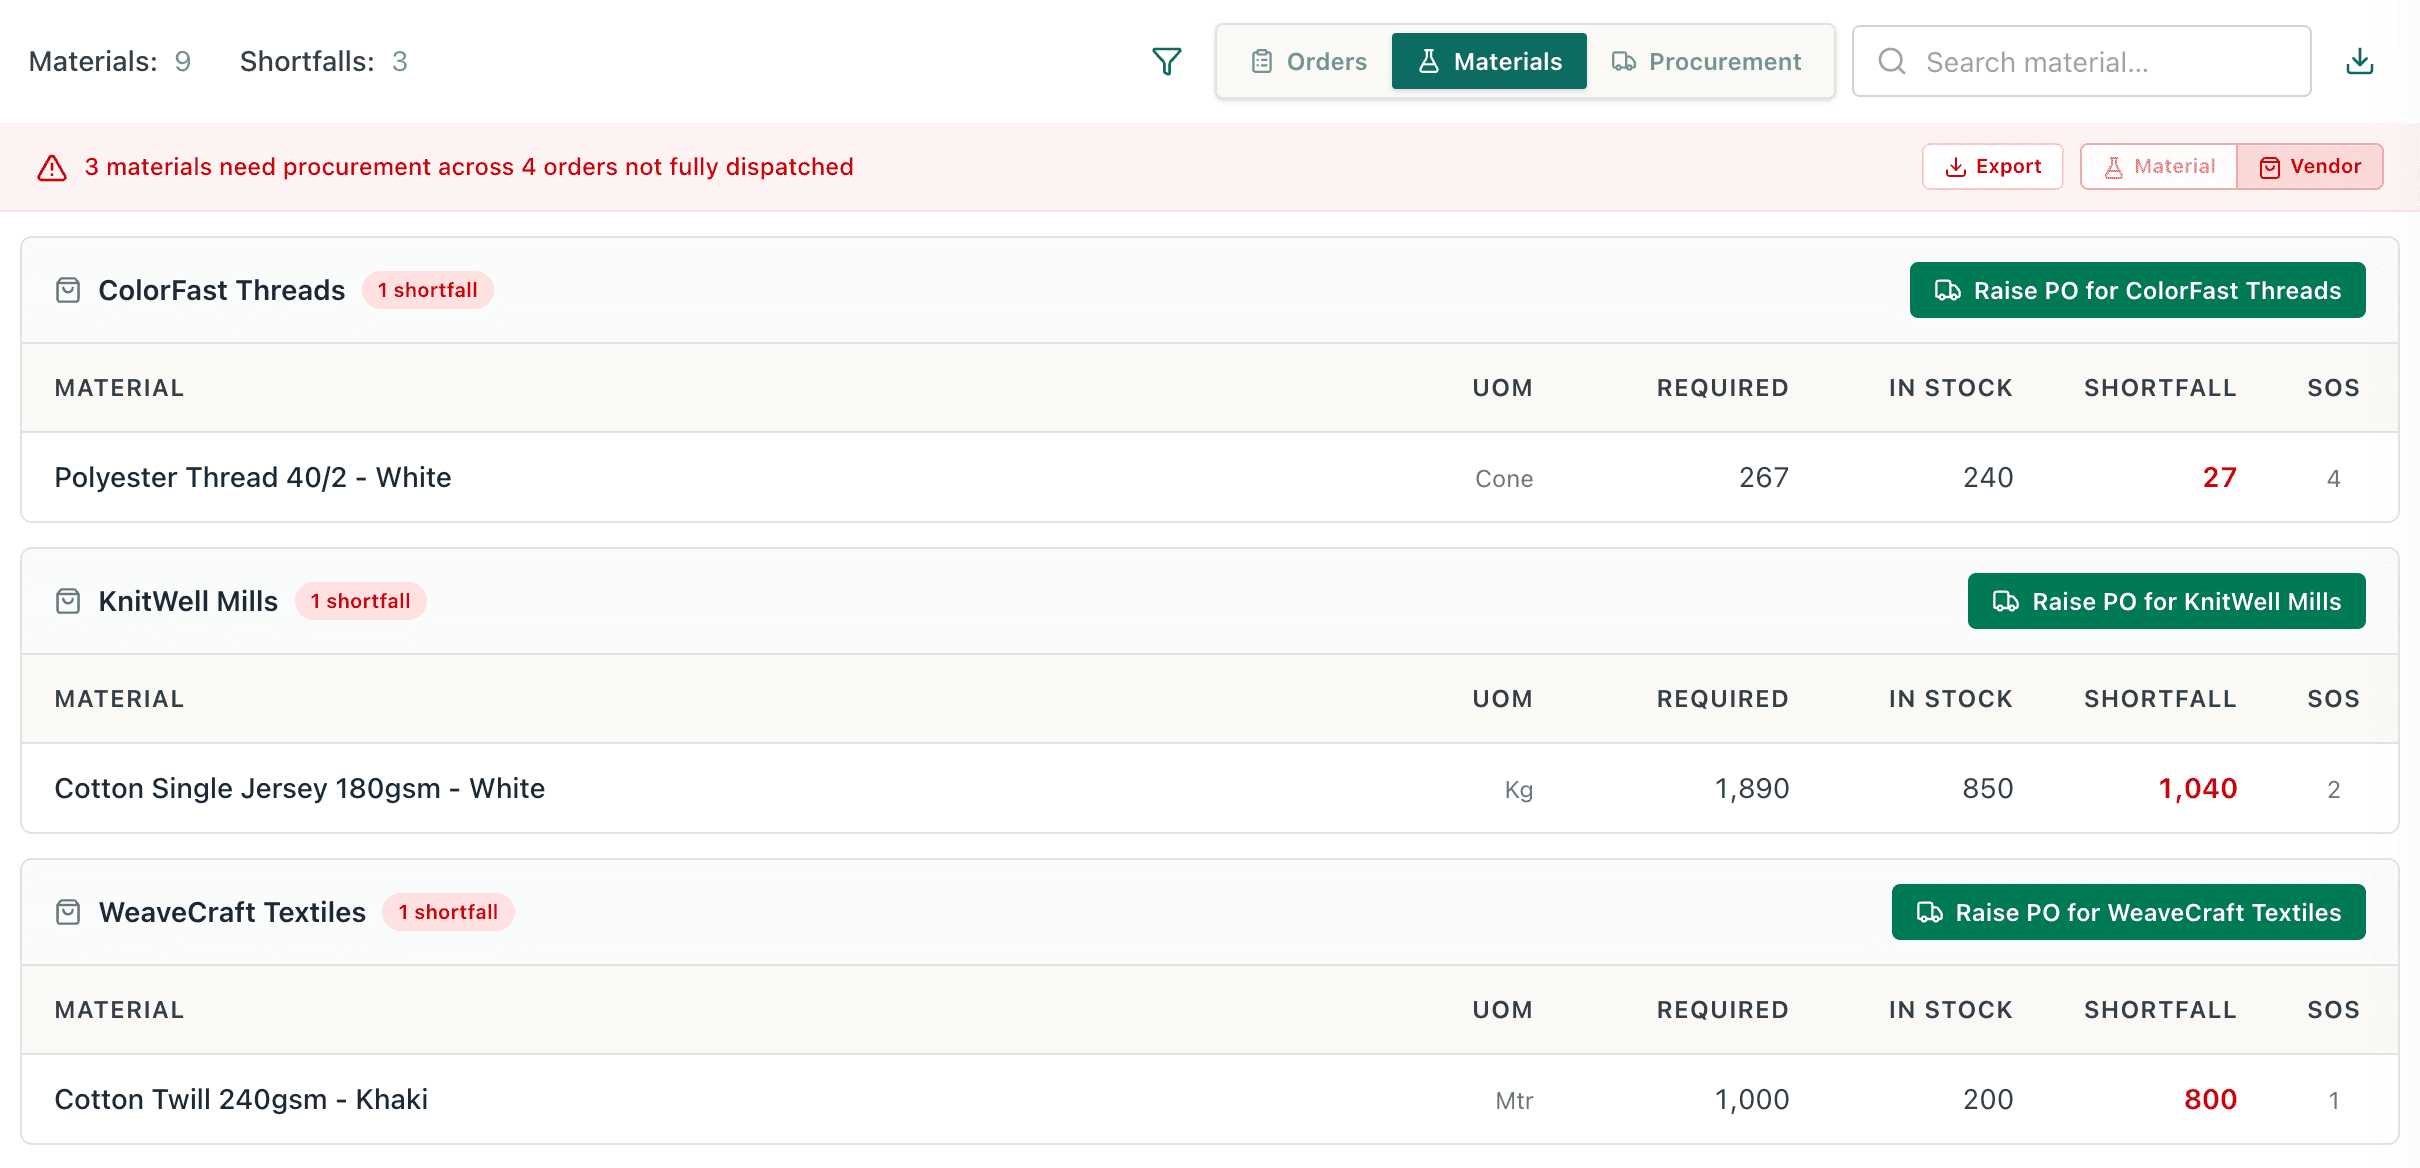Click the WeaveCraft Textiles vendor name
Viewport: 2420px width, 1168px height.
[x=232, y=913]
